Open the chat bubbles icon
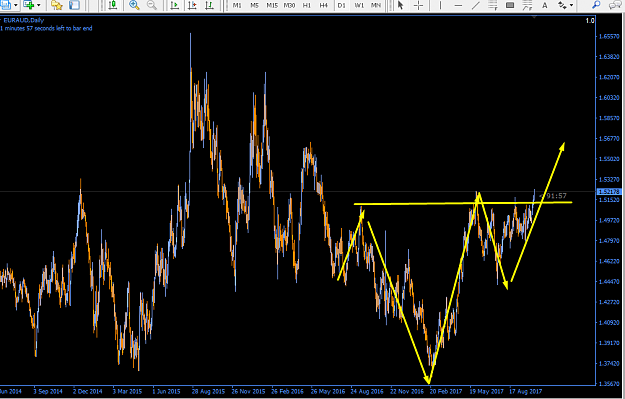The width and height of the screenshot is (625, 399). [x=615, y=5]
